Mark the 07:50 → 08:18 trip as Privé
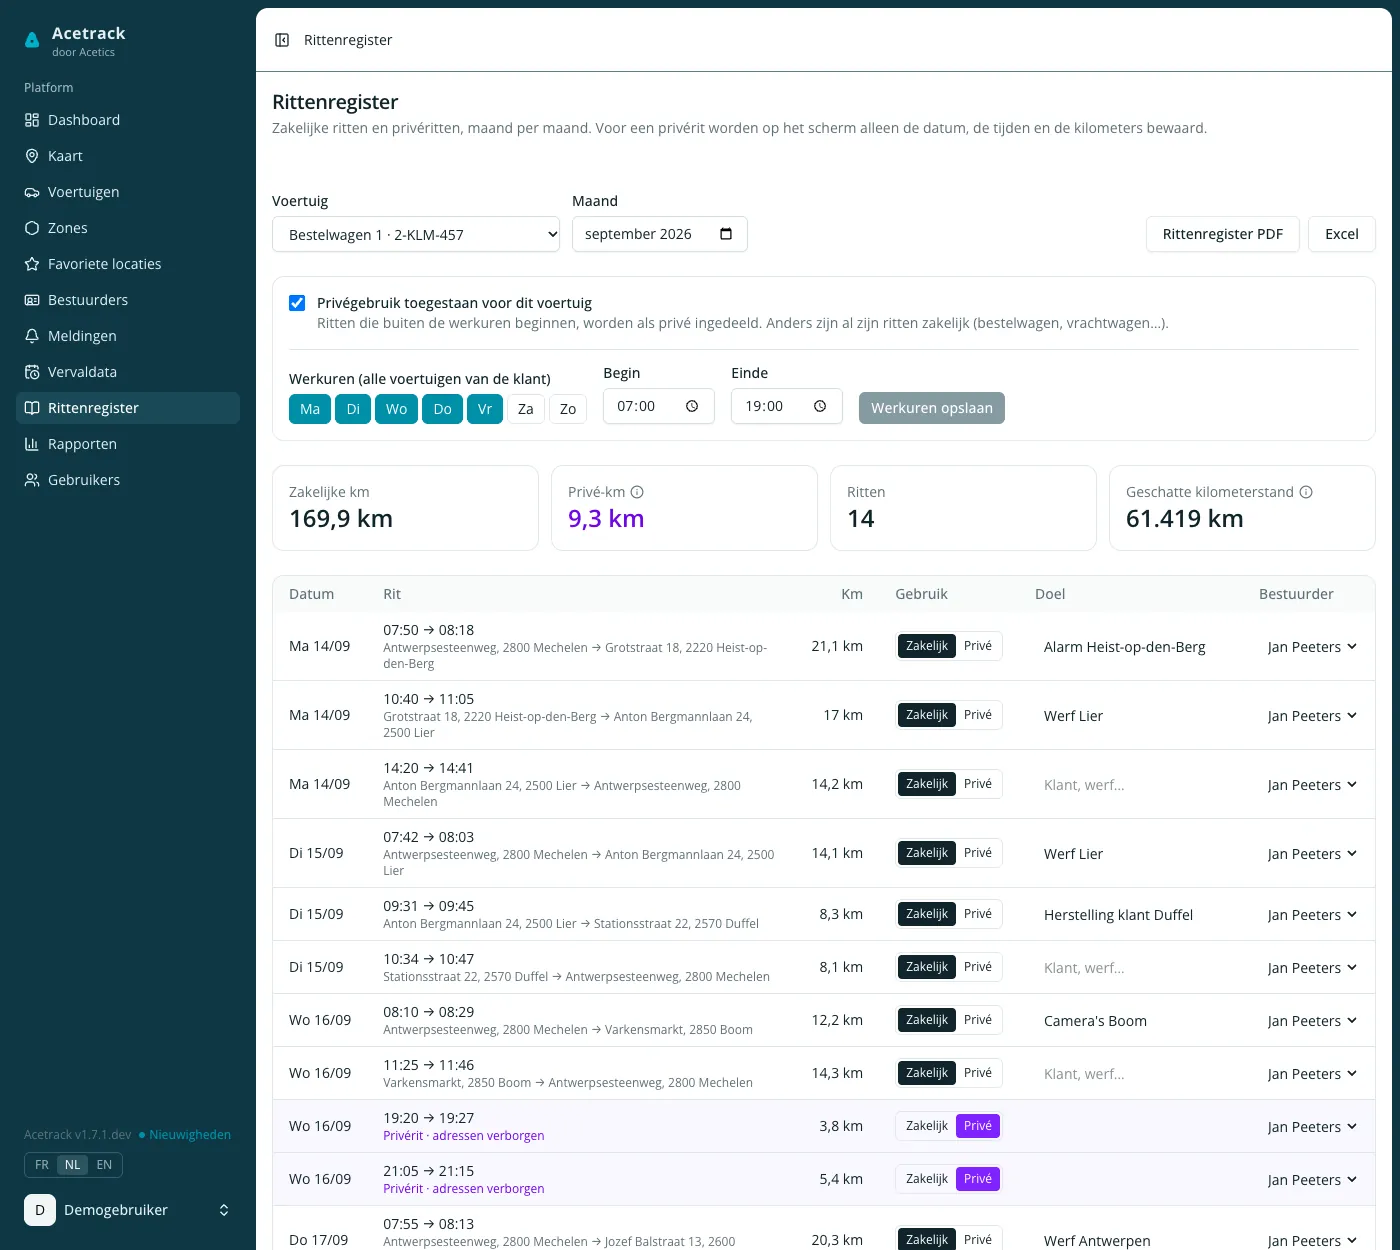The width and height of the screenshot is (1400, 1250). pos(978,646)
